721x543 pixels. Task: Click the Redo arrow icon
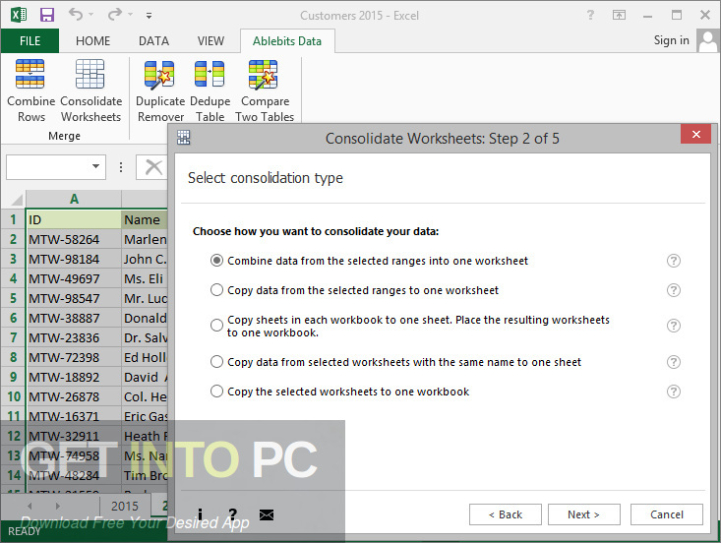coord(114,15)
